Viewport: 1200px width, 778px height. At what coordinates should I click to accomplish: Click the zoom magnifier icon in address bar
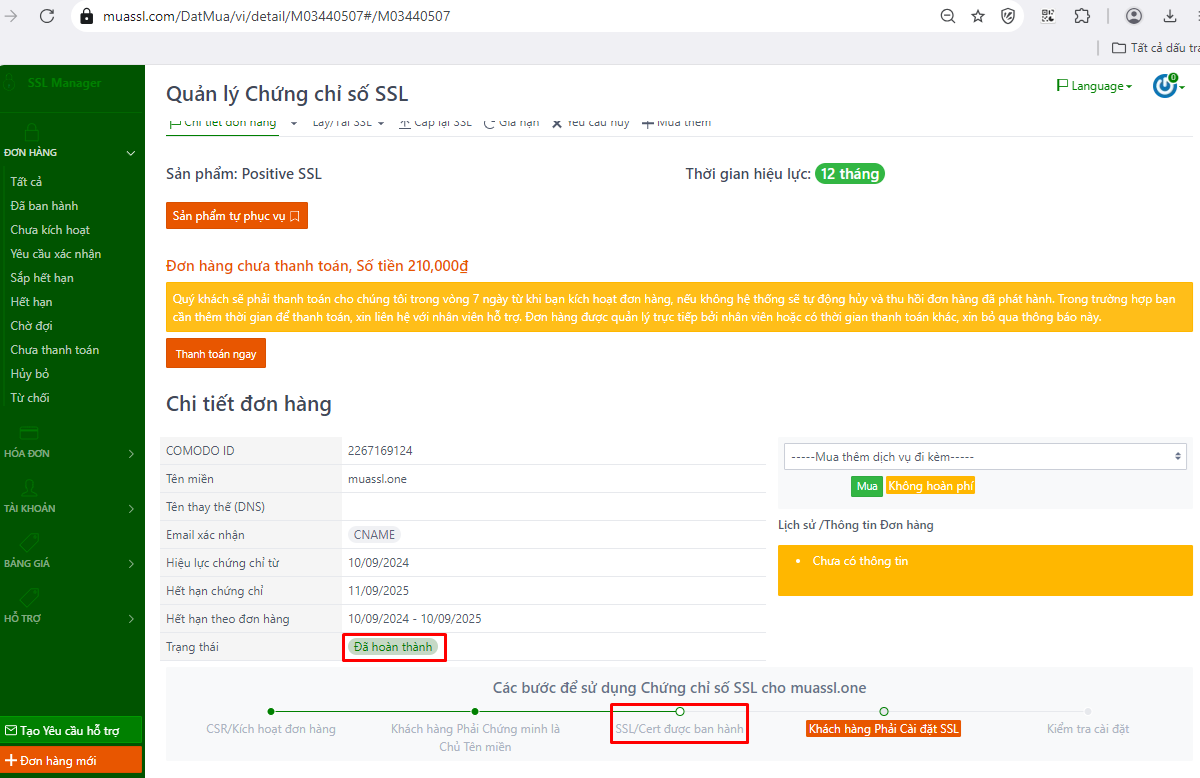(x=948, y=16)
